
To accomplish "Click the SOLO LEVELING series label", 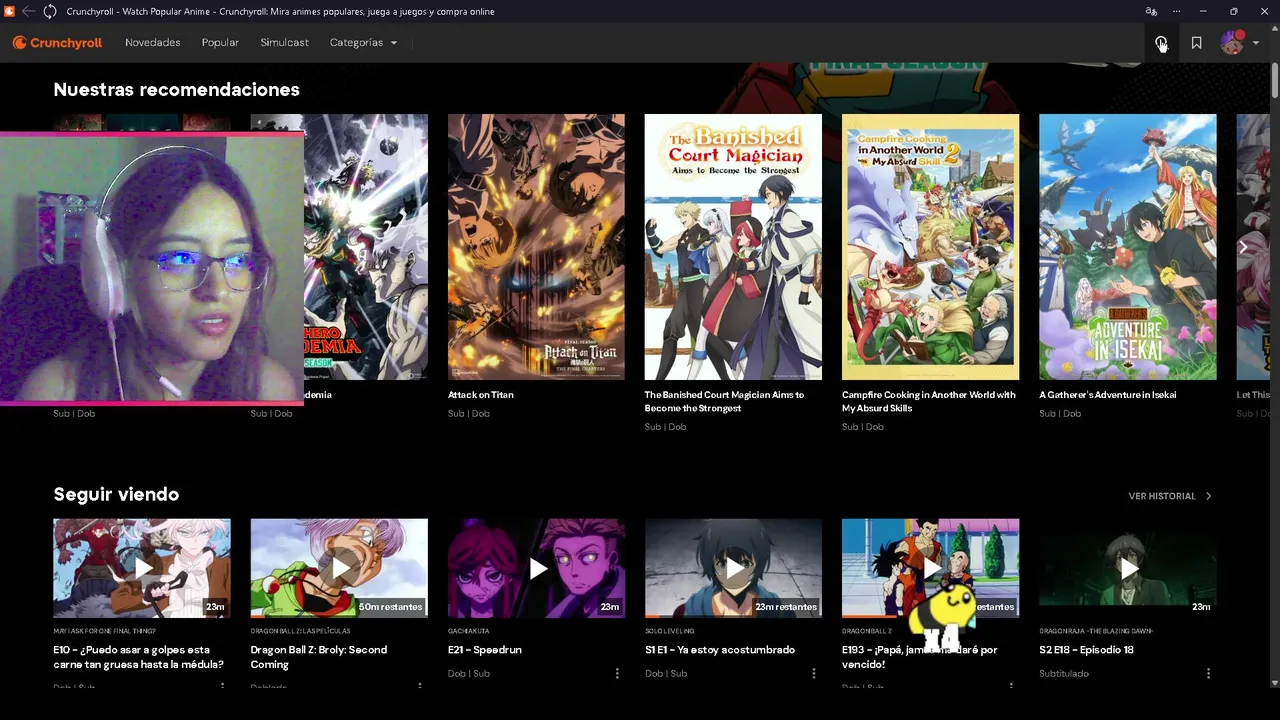I will click(x=670, y=631).
